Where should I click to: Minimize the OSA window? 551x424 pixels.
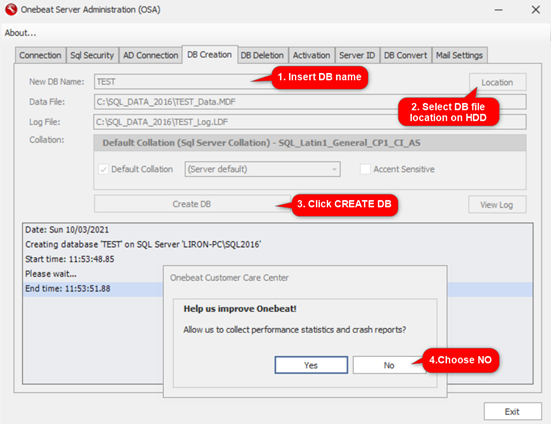pos(498,10)
